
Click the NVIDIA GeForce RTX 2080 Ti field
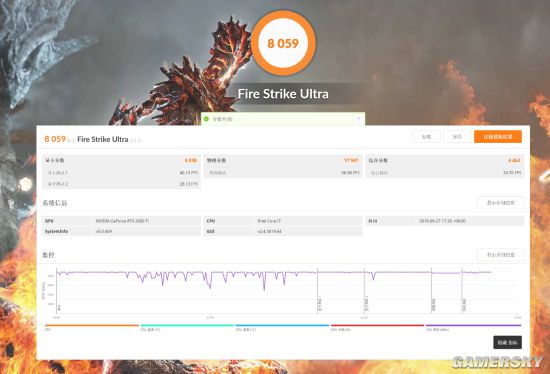(x=147, y=221)
